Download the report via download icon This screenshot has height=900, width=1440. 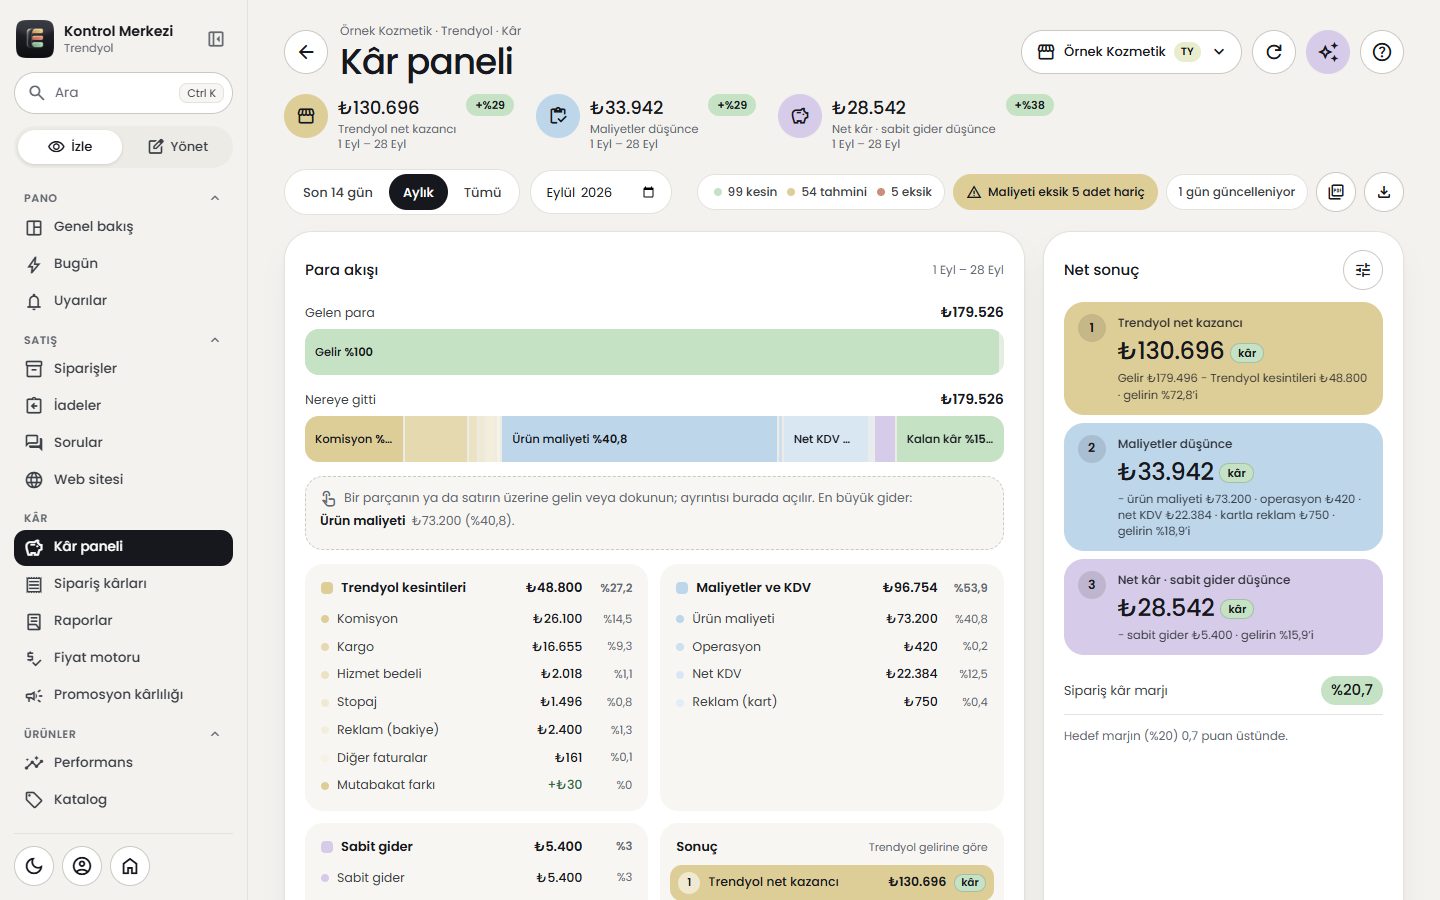tap(1384, 192)
